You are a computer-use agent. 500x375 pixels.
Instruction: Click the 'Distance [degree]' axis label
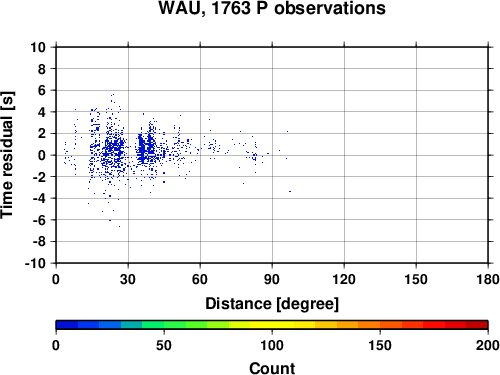[x=272, y=304]
